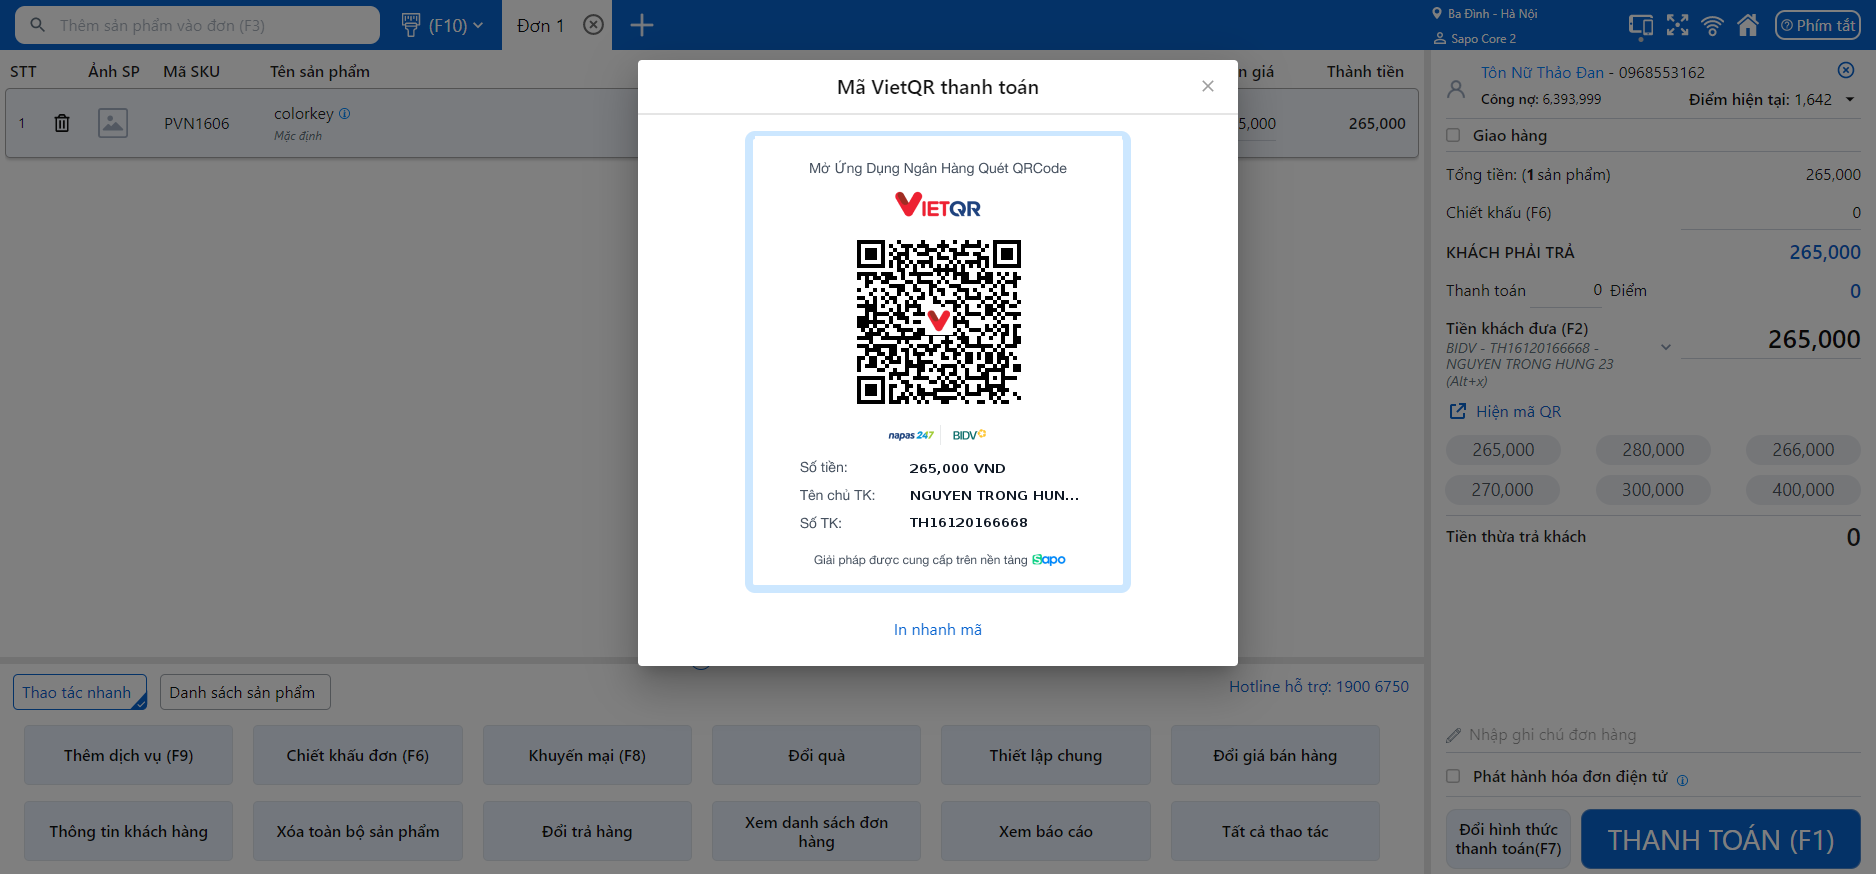Click Khuyến mại (F8) button
This screenshot has height=874, width=1876.
click(587, 755)
